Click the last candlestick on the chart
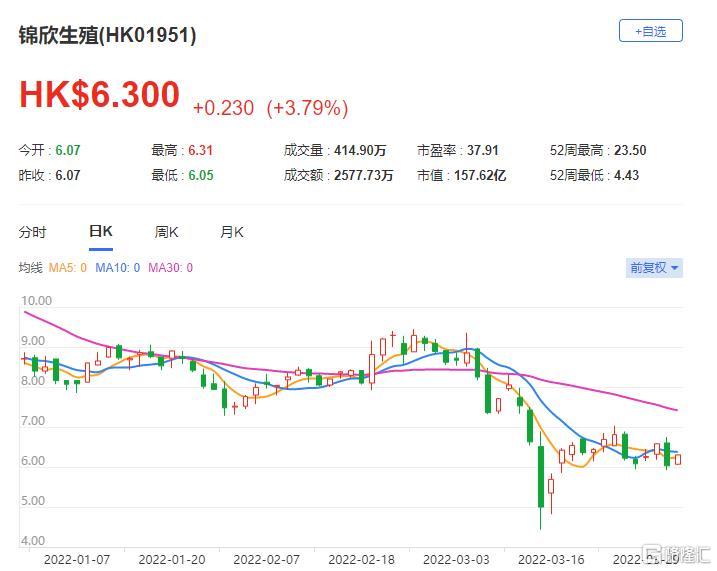This screenshot has width=717, height=571. click(x=678, y=459)
